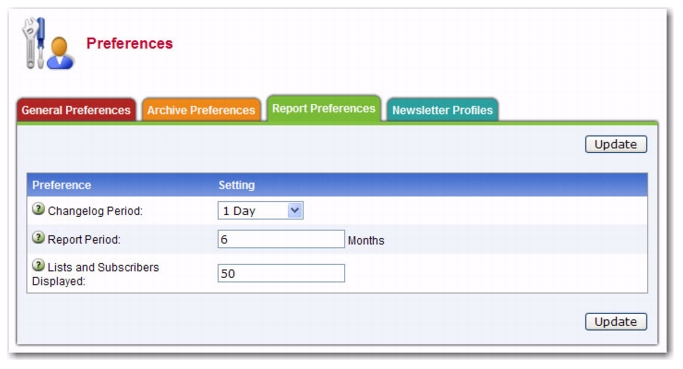
Task: Click the bottom Update button
Action: click(616, 322)
